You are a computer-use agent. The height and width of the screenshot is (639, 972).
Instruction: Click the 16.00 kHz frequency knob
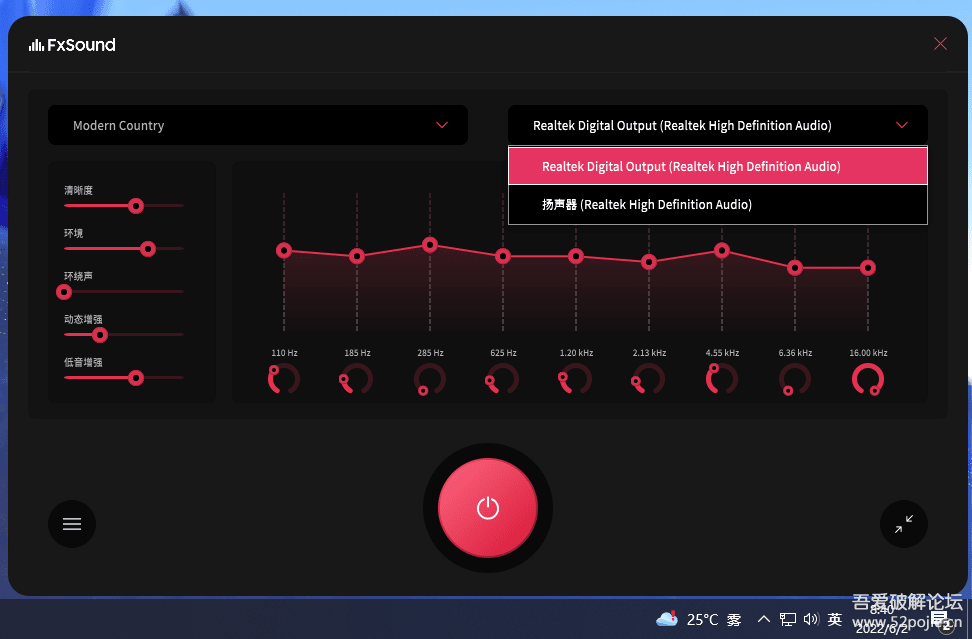[x=868, y=379]
